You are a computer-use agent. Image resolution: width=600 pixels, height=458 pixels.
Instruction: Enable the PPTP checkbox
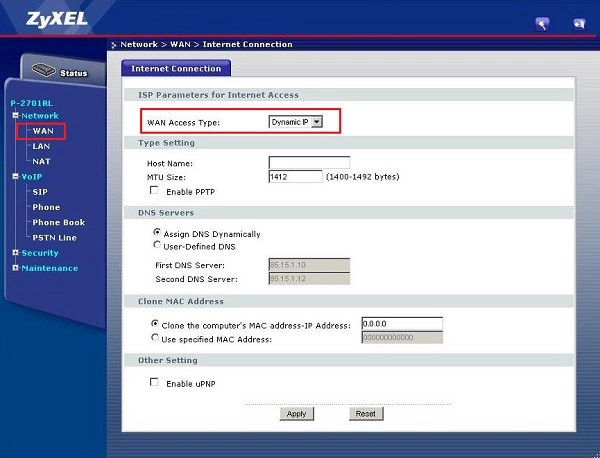[x=154, y=190]
